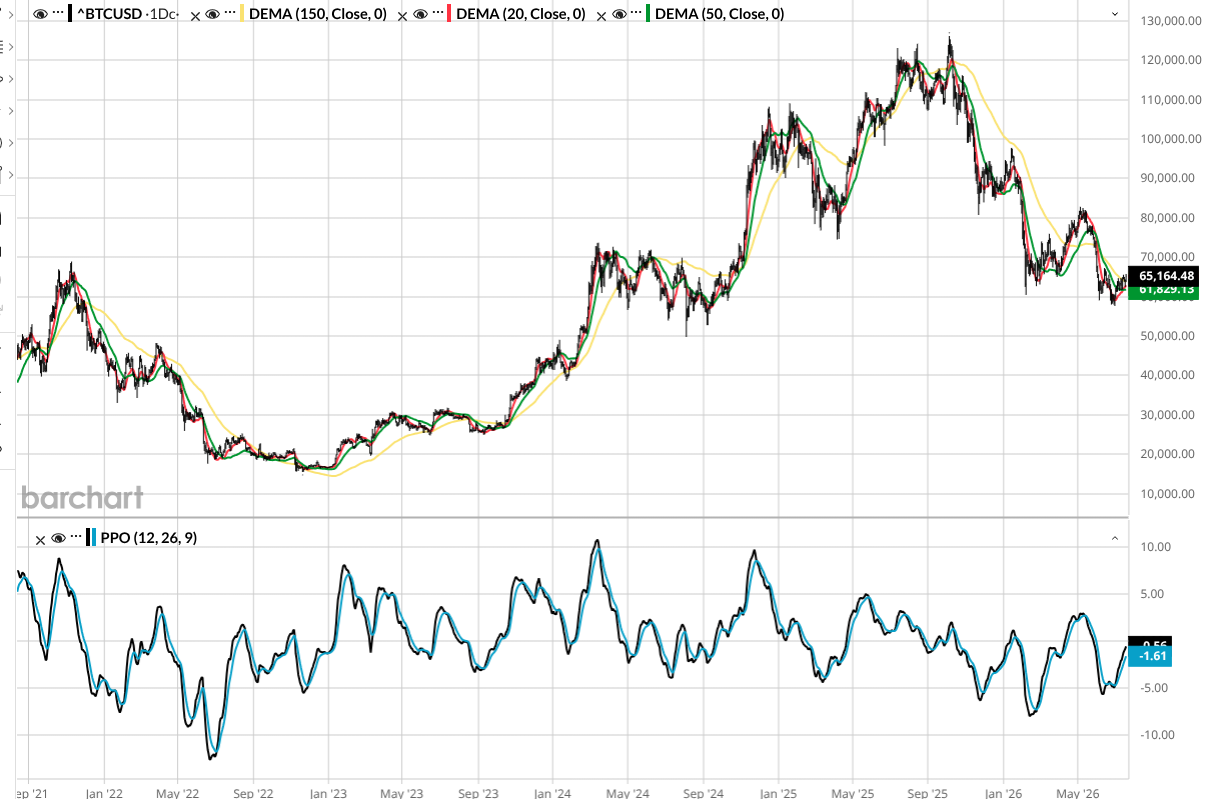Open ellipsis menu for DEMA (150, Close, 0)
The height and width of the screenshot is (799, 1210).
point(230,14)
